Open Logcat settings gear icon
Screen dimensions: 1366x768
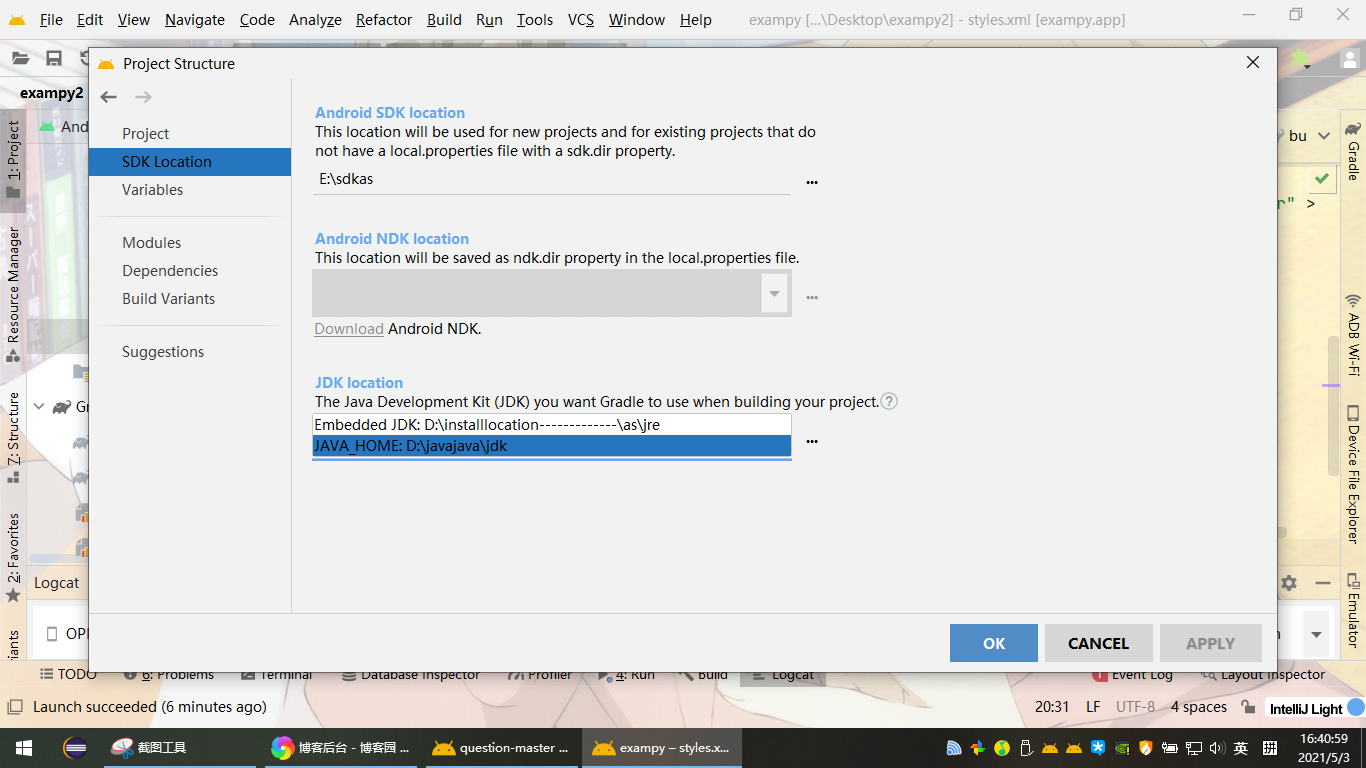[x=1289, y=582]
